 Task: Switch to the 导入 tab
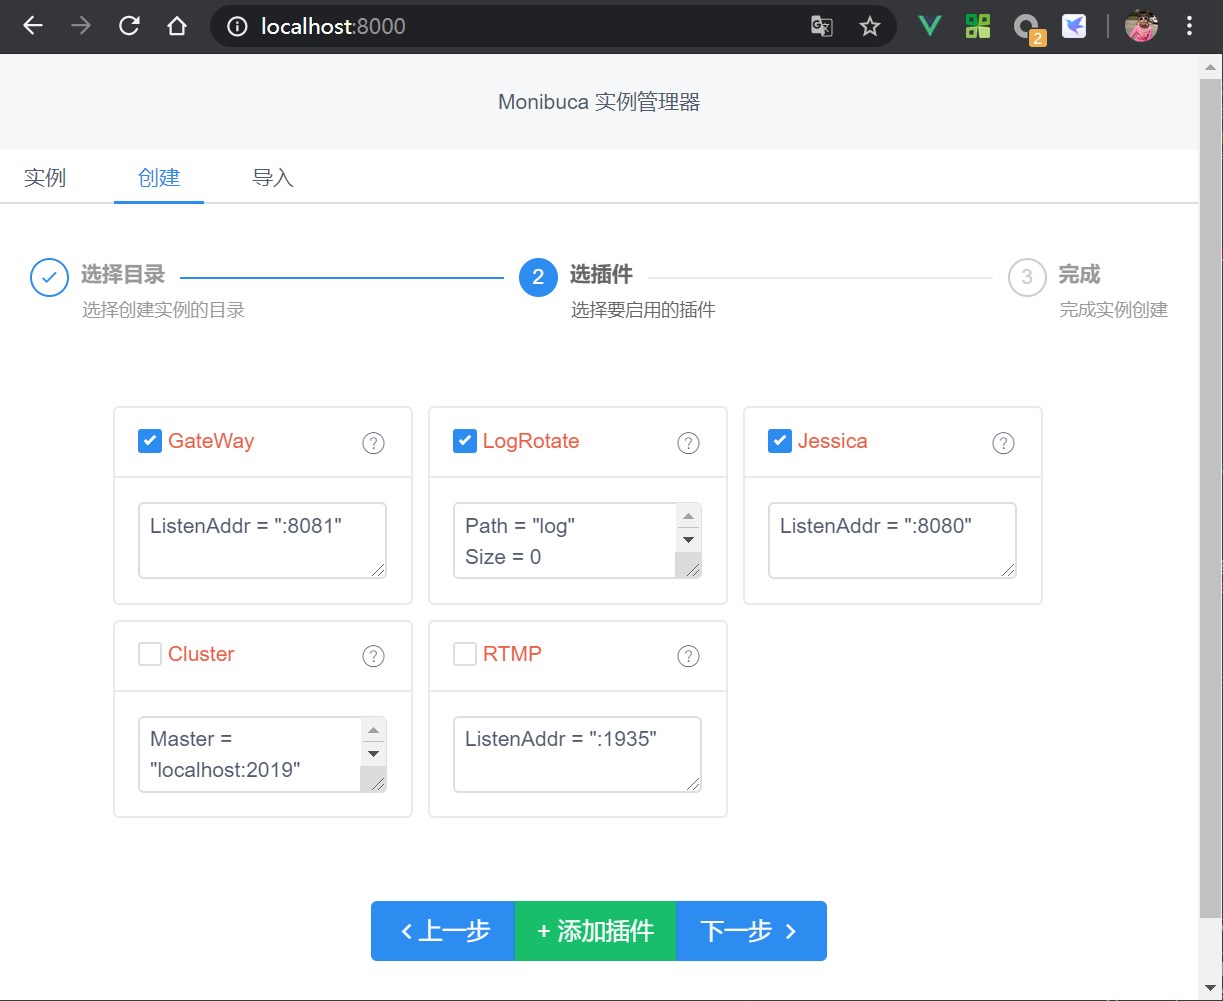click(x=272, y=177)
